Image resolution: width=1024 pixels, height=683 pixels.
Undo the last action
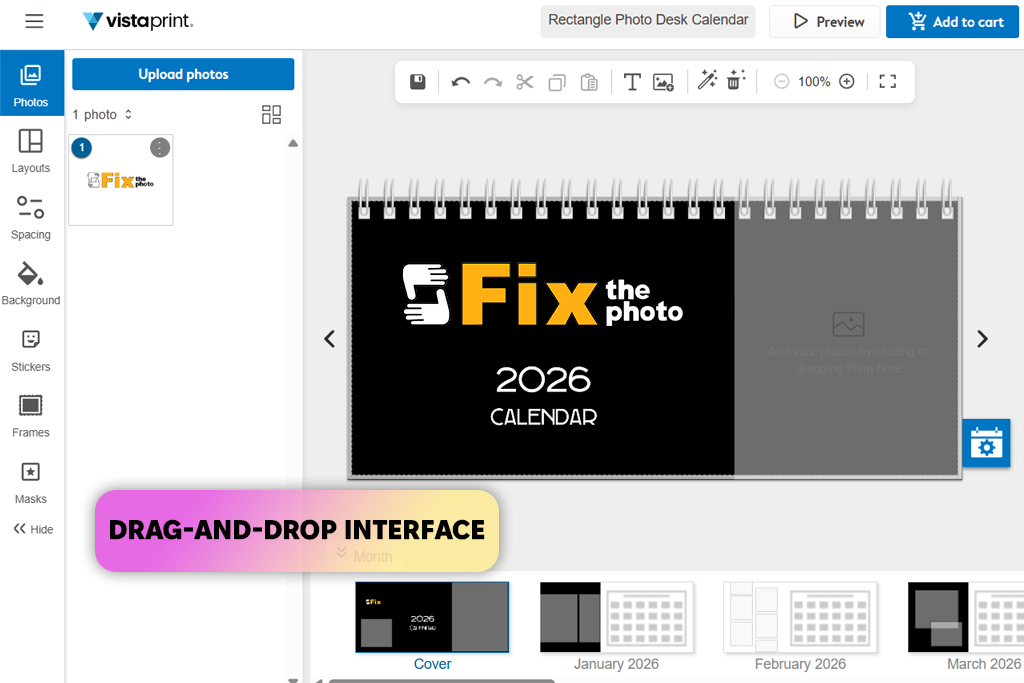click(460, 82)
